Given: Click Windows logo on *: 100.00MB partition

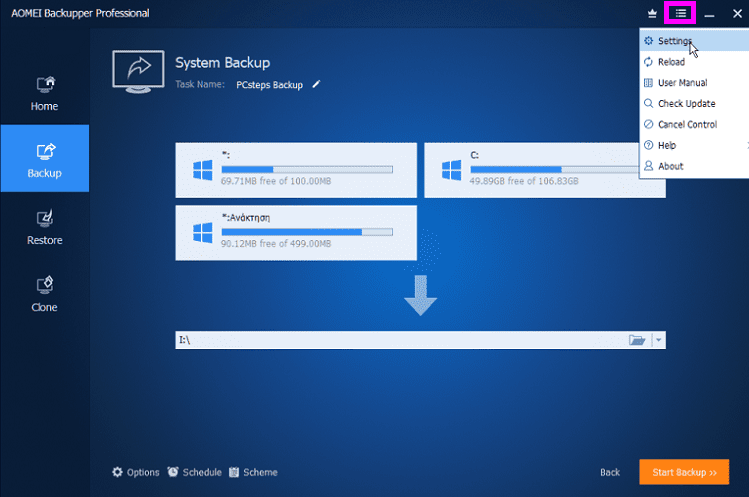Looking at the screenshot, I should pyautogui.click(x=203, y=170).
